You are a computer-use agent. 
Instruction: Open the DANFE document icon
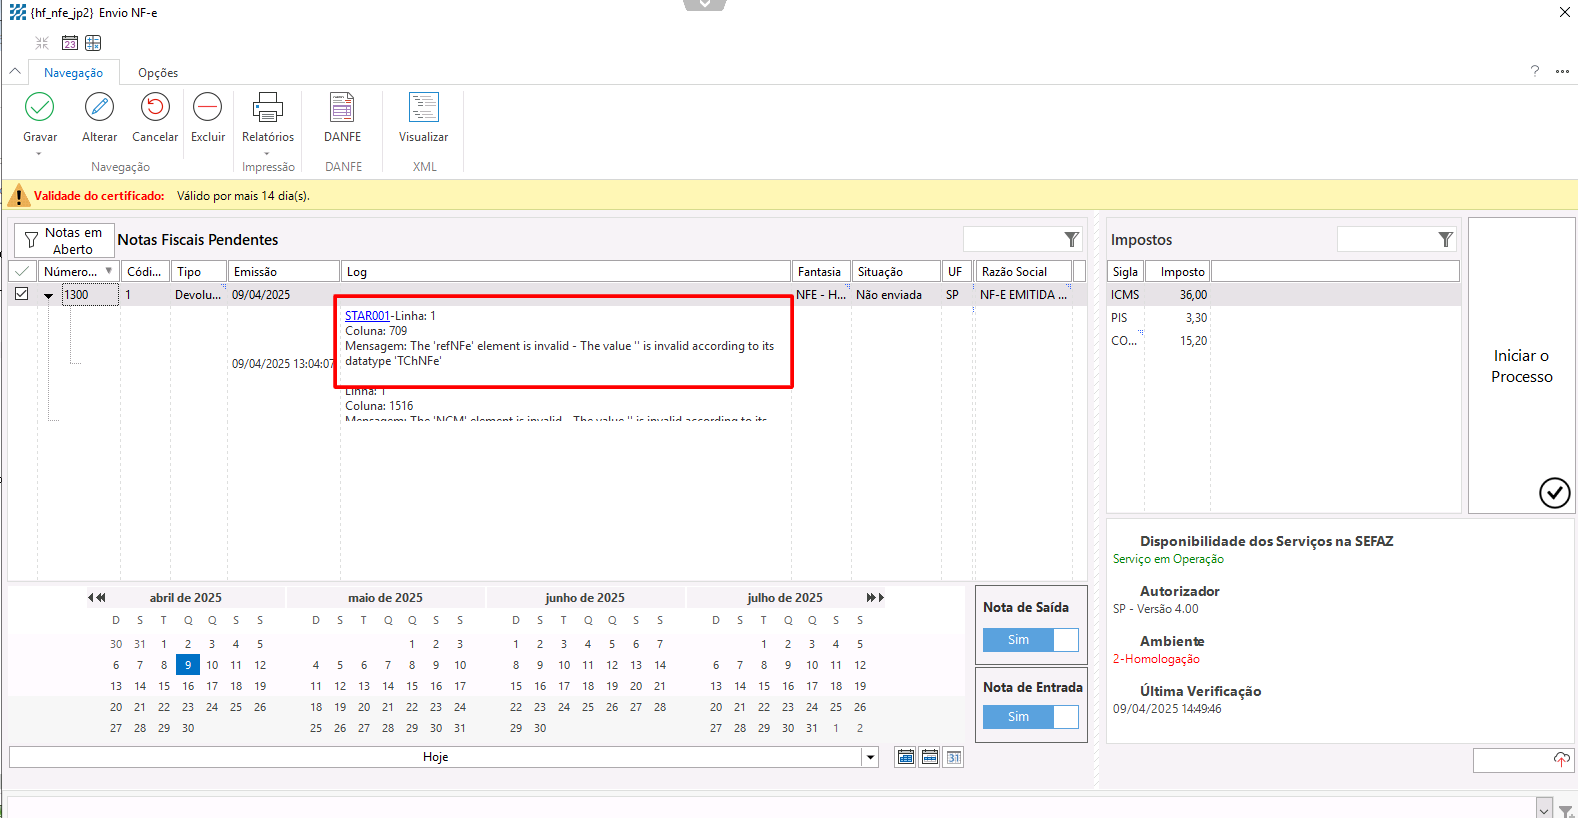[342, 107]
